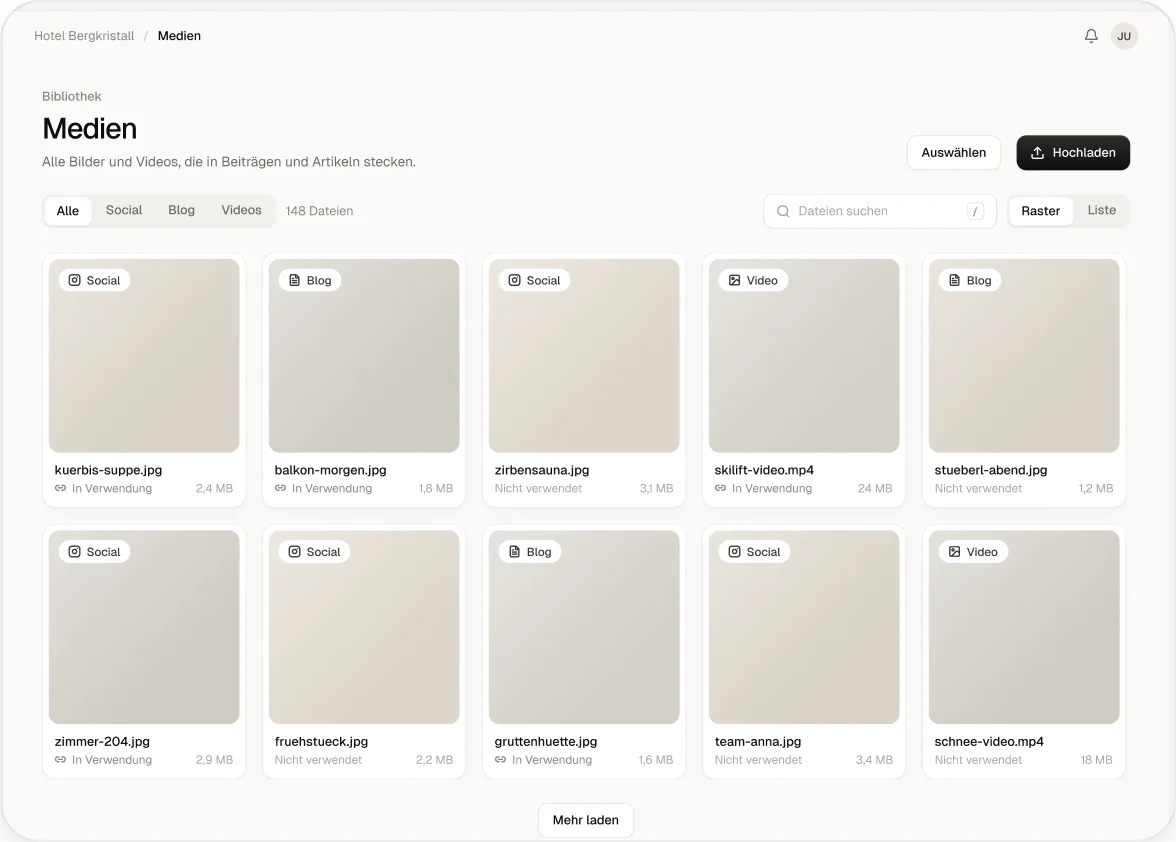The height and width of the screenshot is (842, 1176).
Task: Open the team-anna.jpg thumbnail
Action: [804, 627]
